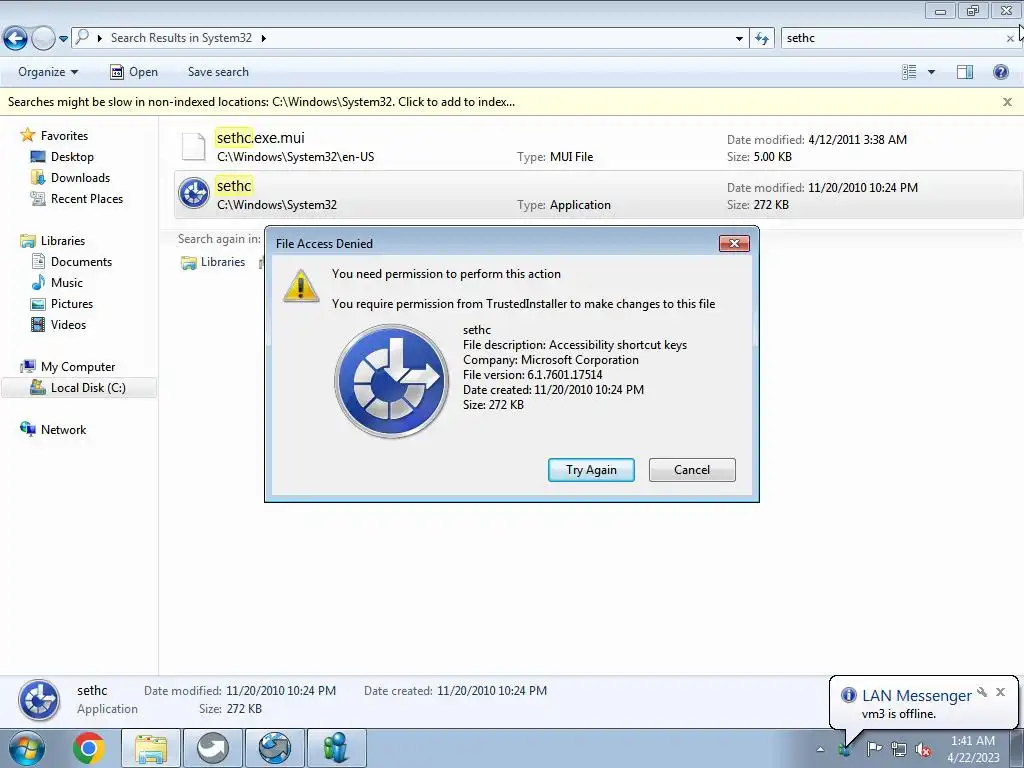Click Cancel in File Access Denied dialog
This screenshot has height=768, width=1024.
(692, 470)
